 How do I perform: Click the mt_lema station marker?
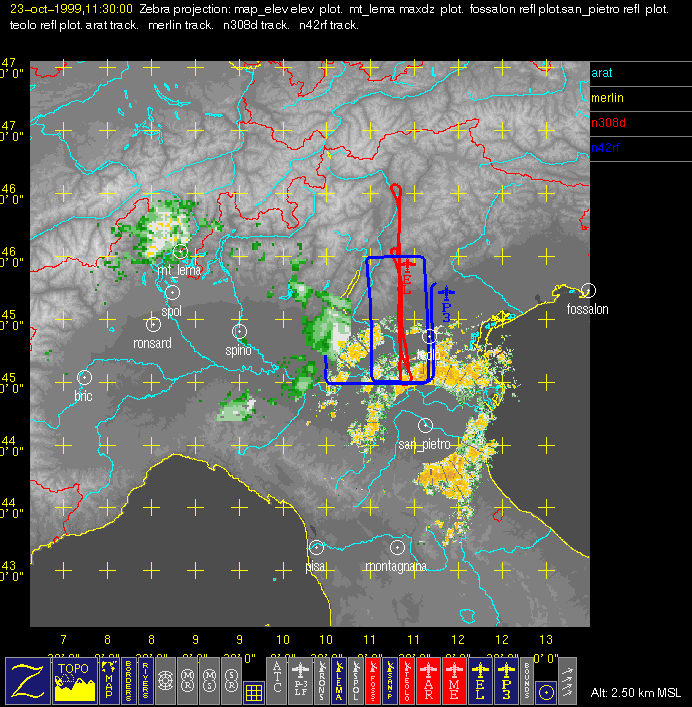tap(180, 251)
